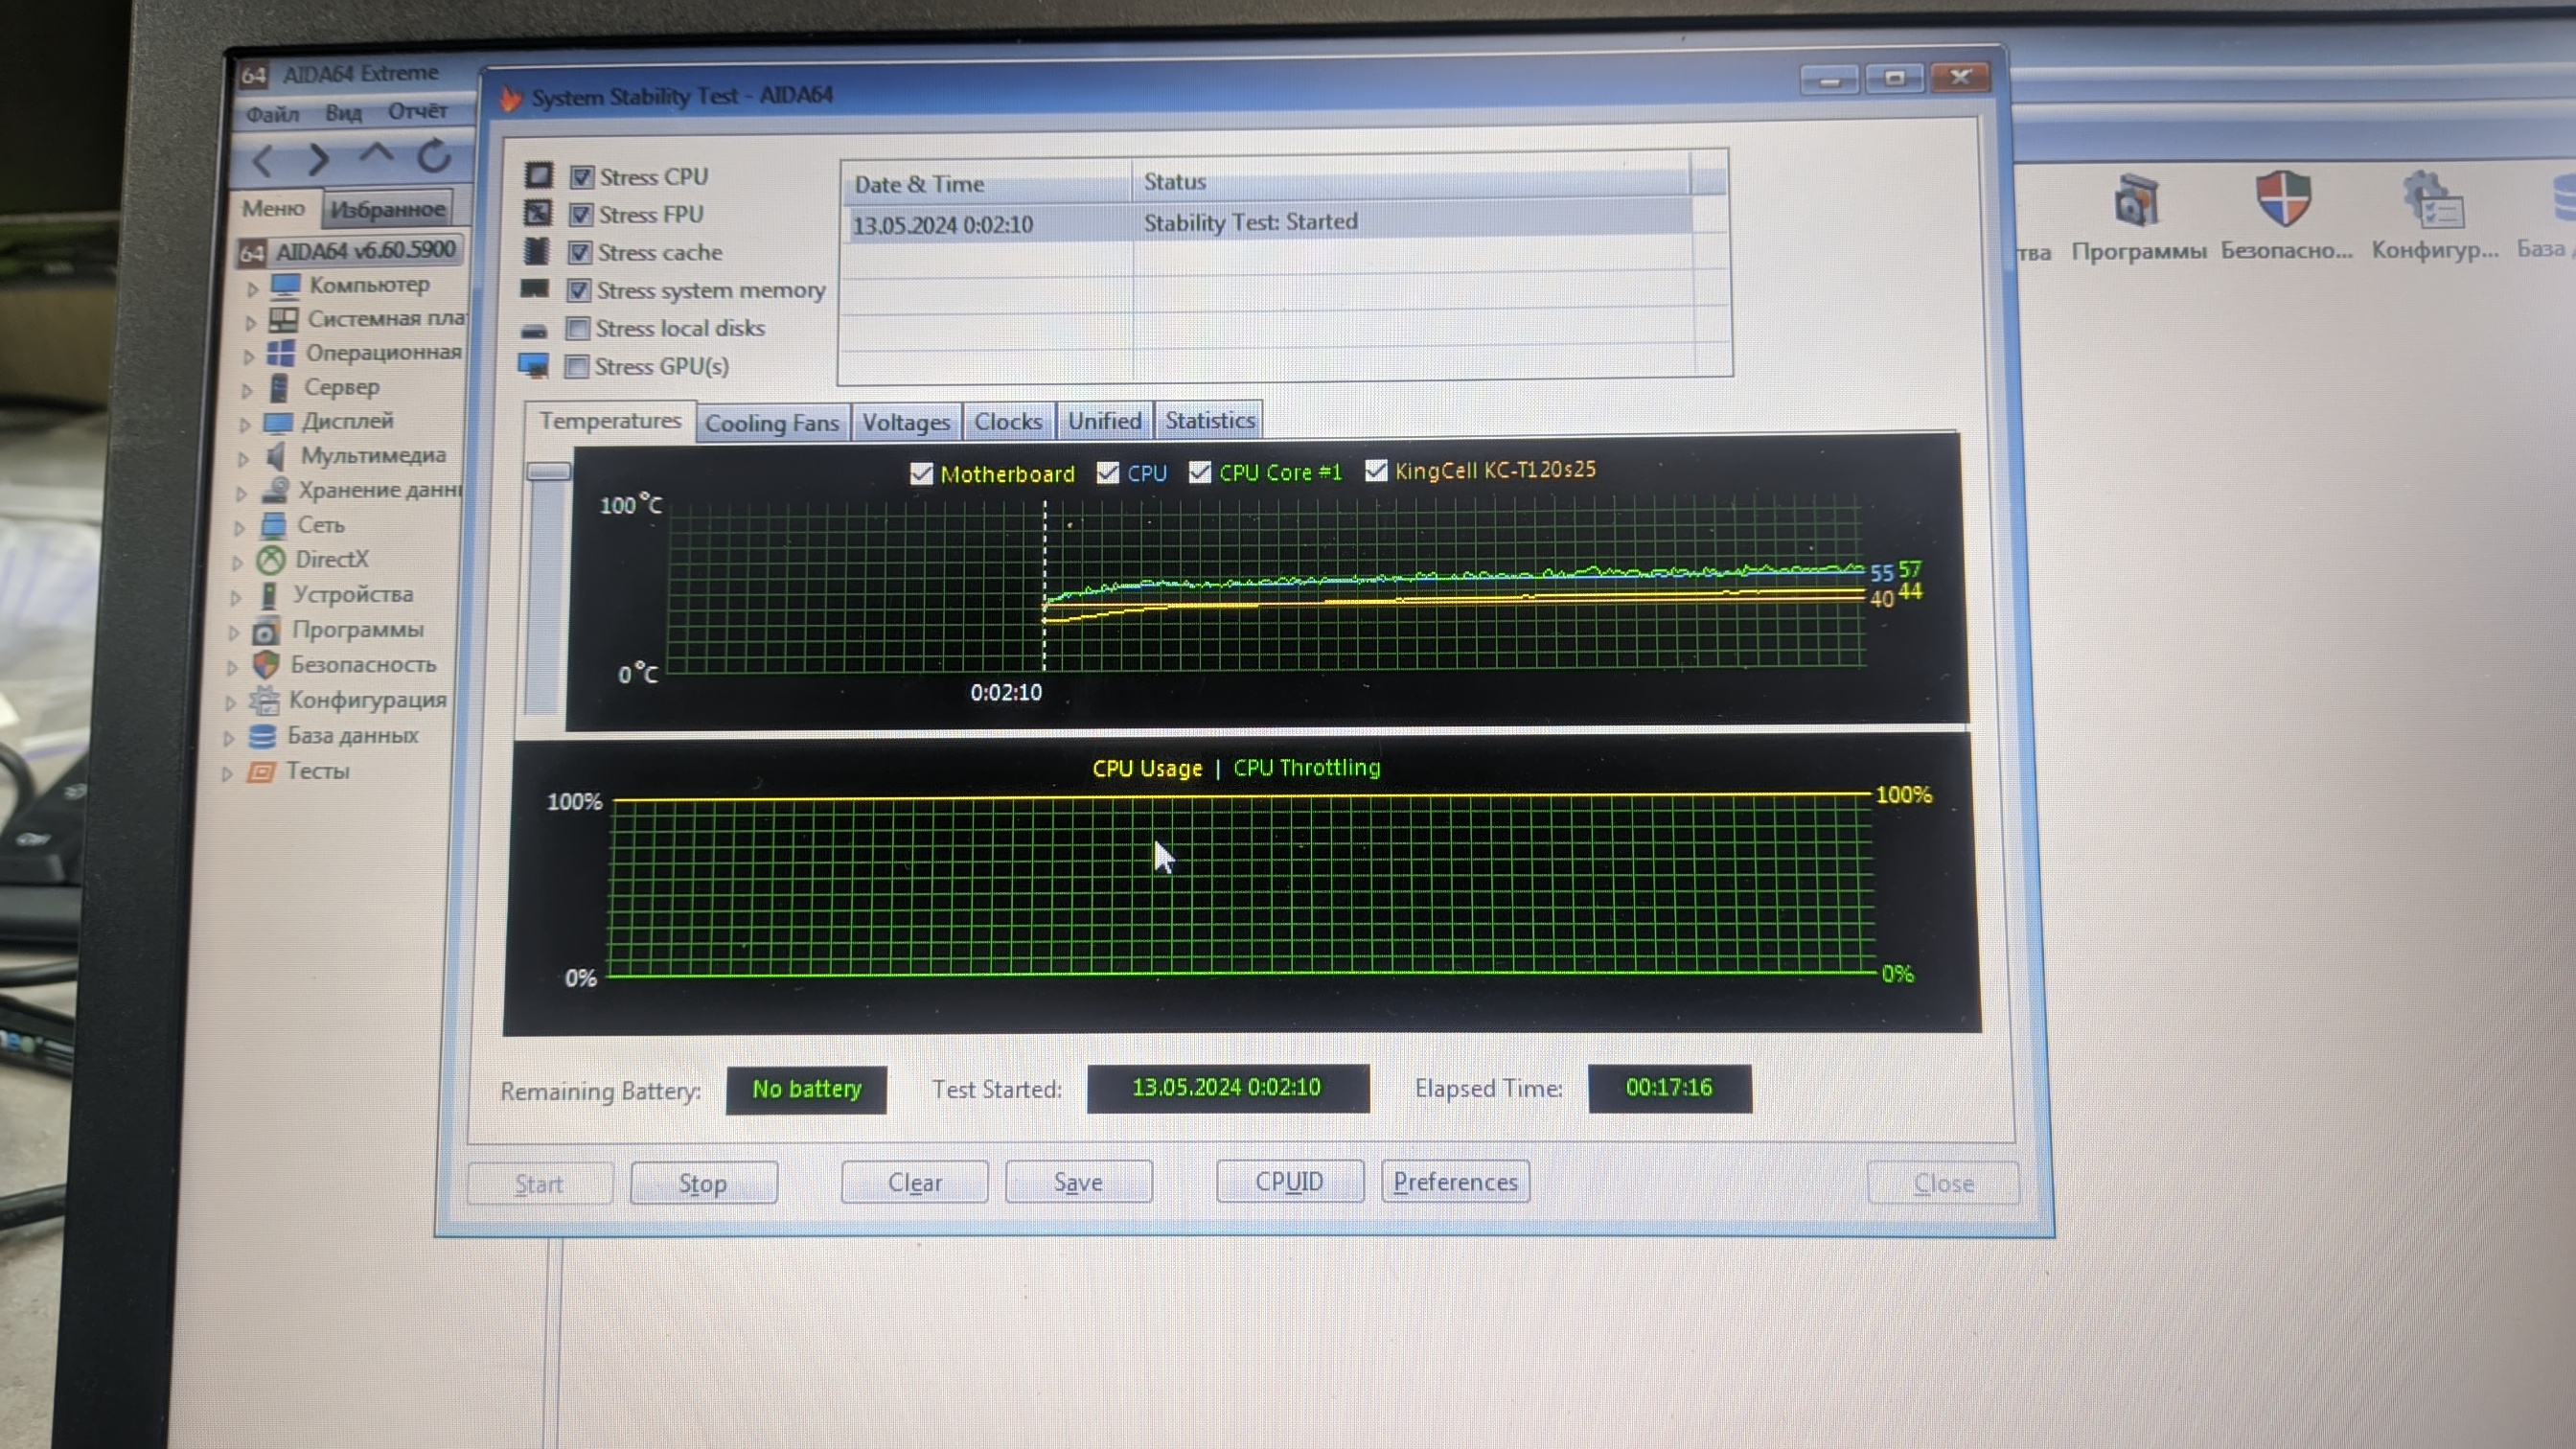Open the Файл menu

pos(273,114)
